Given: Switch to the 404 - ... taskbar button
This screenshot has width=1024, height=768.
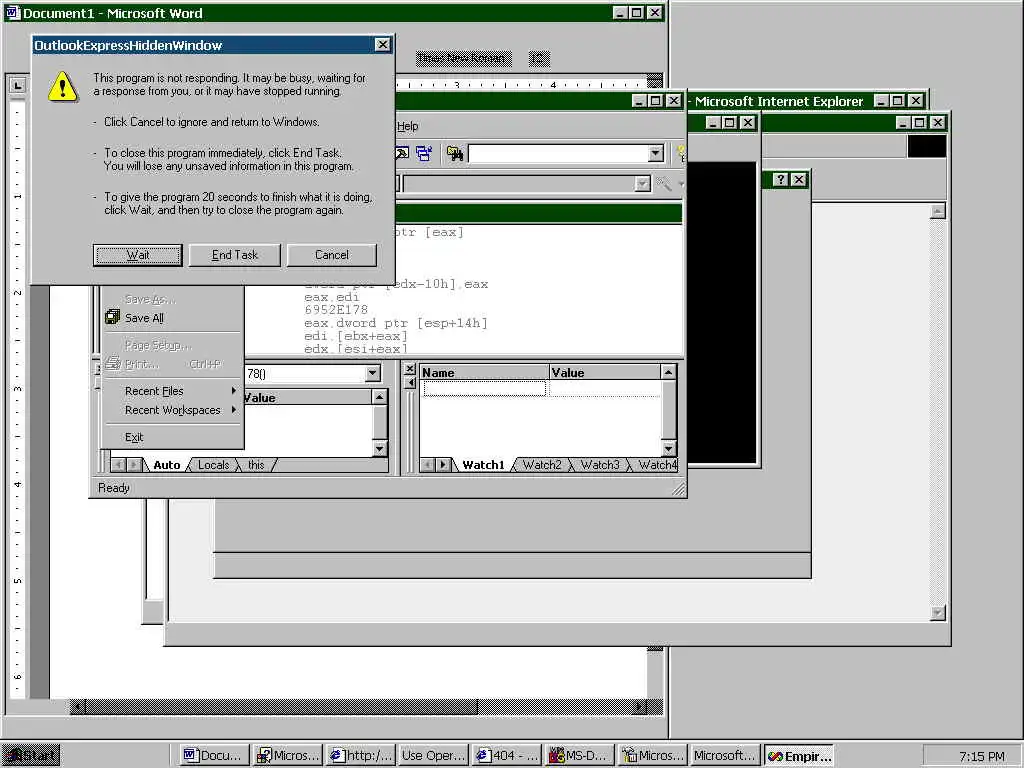Looking at the screenshot, I should point(507,756).
